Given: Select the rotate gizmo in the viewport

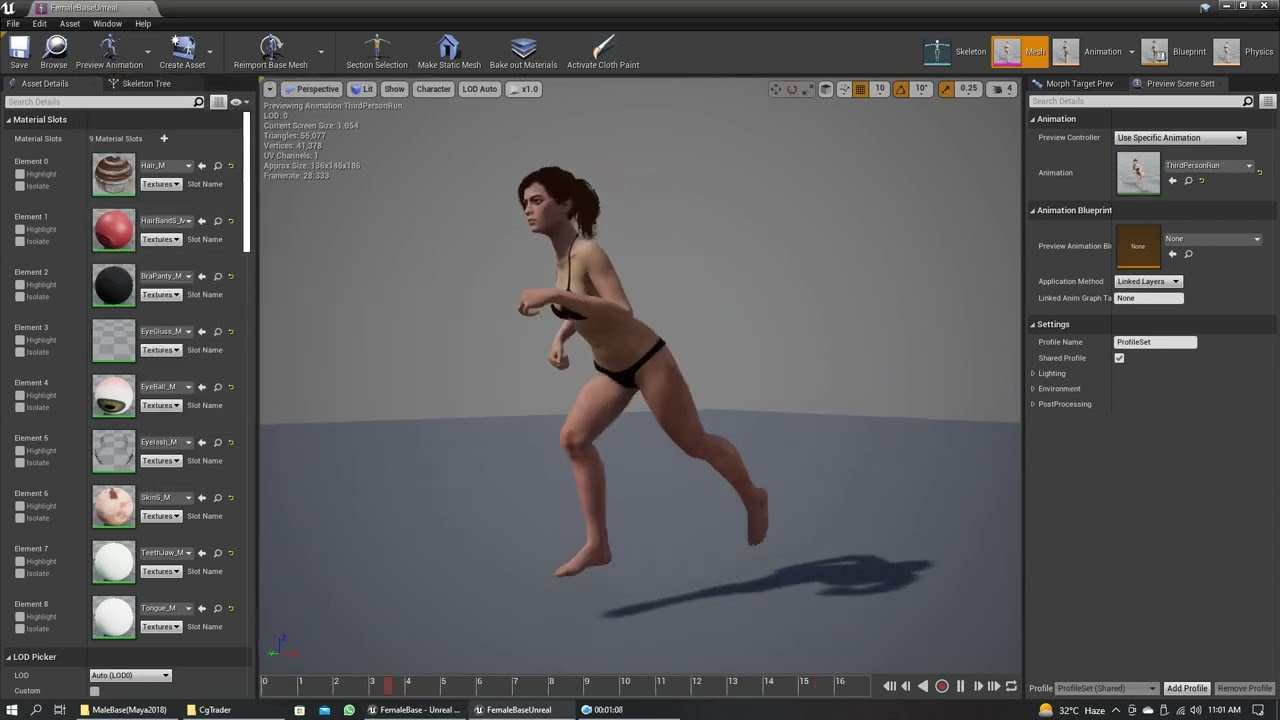Looking at the screenshot, I should pos(792,89).
